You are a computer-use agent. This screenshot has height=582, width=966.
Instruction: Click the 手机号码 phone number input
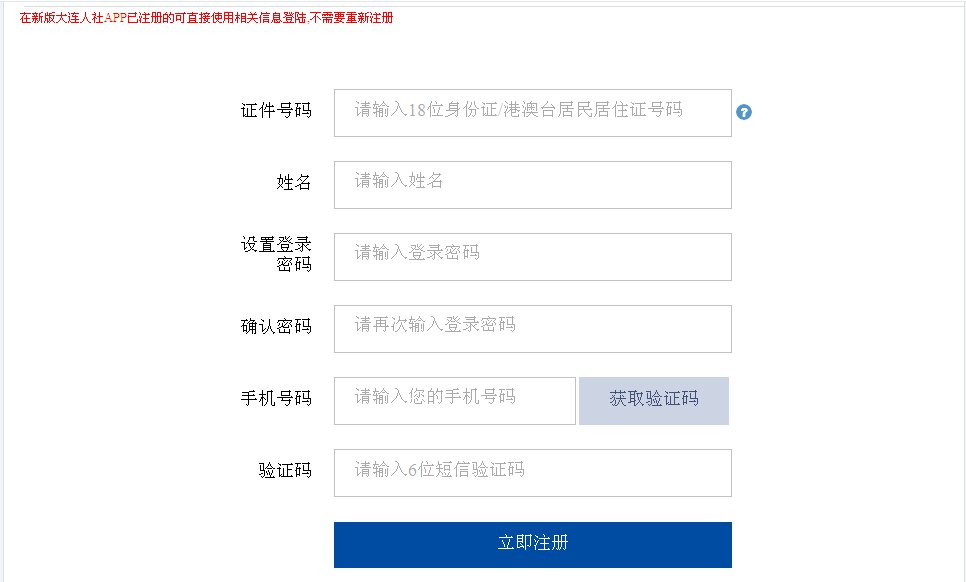454,401
